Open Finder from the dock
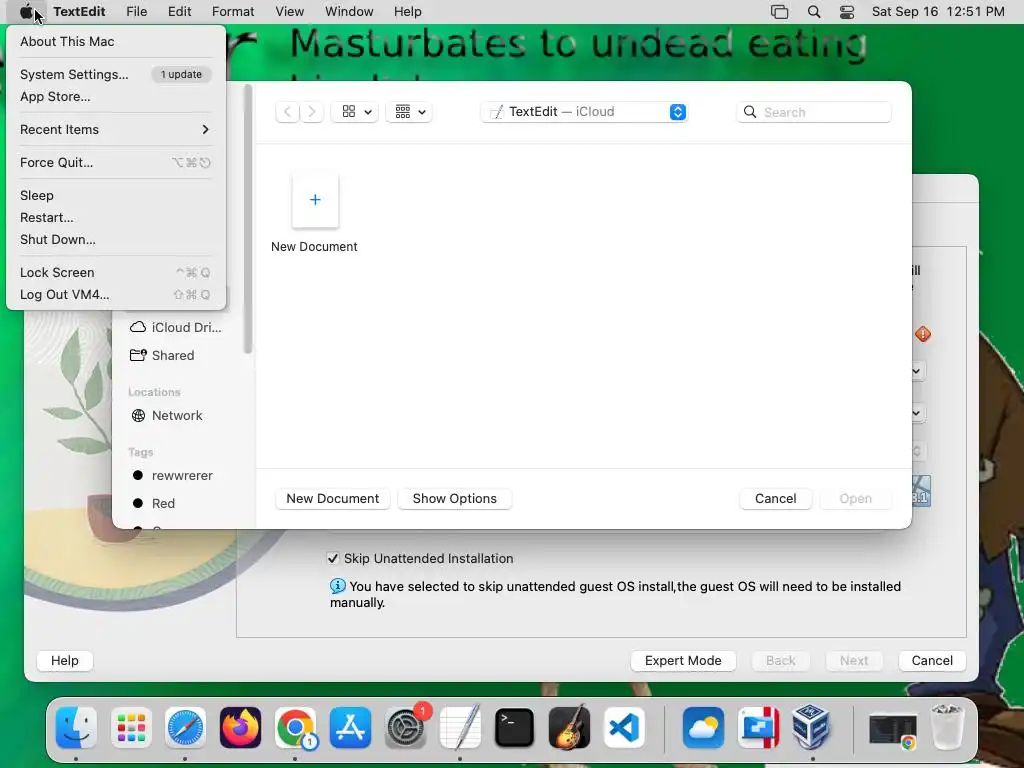This screenshot has height=768, width=1024. [76, 727]
